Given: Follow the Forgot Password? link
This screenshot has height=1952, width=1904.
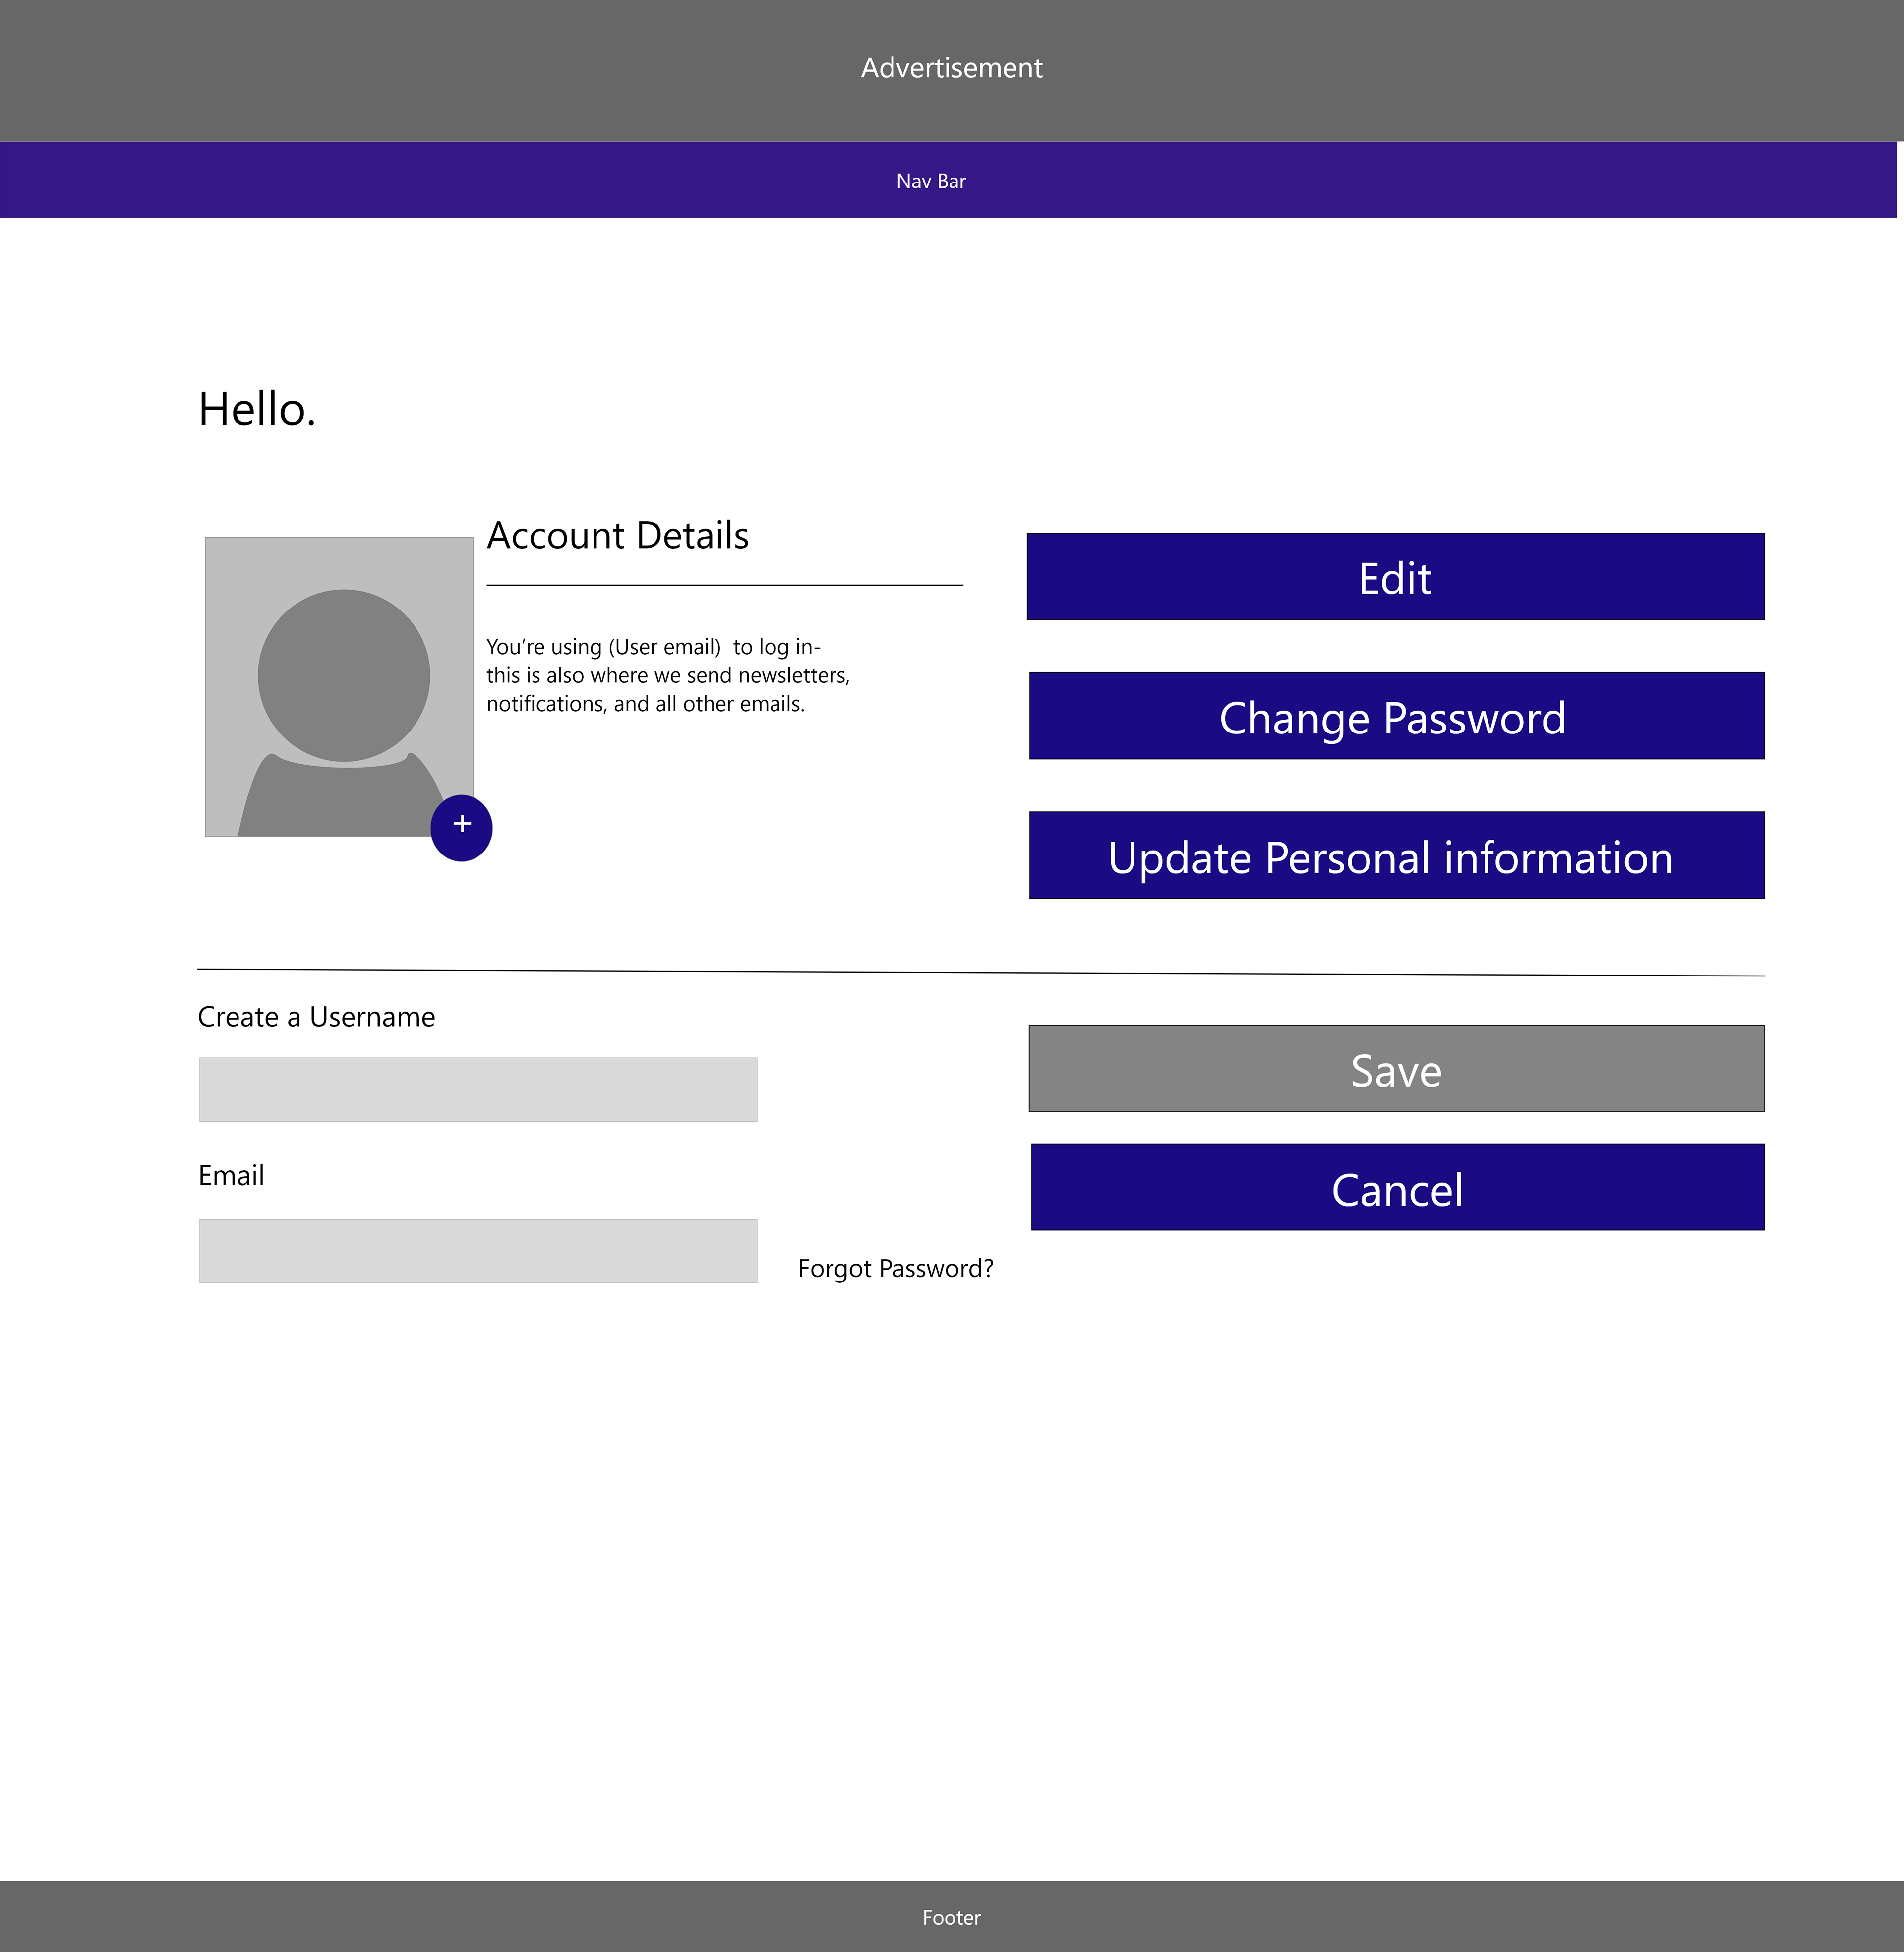Looking at the screenshot, I should point(896,1269).
